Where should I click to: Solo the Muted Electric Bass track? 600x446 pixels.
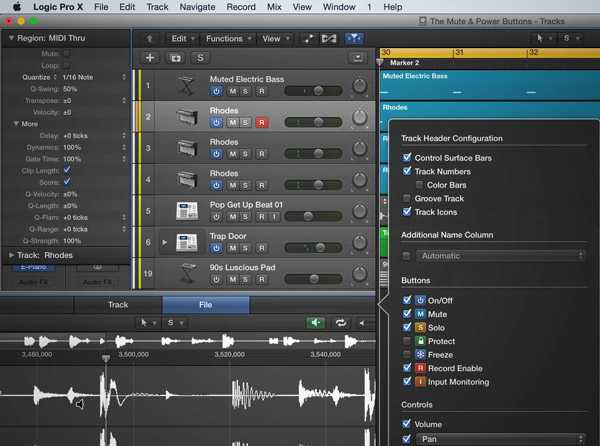(x=245, y=91)
